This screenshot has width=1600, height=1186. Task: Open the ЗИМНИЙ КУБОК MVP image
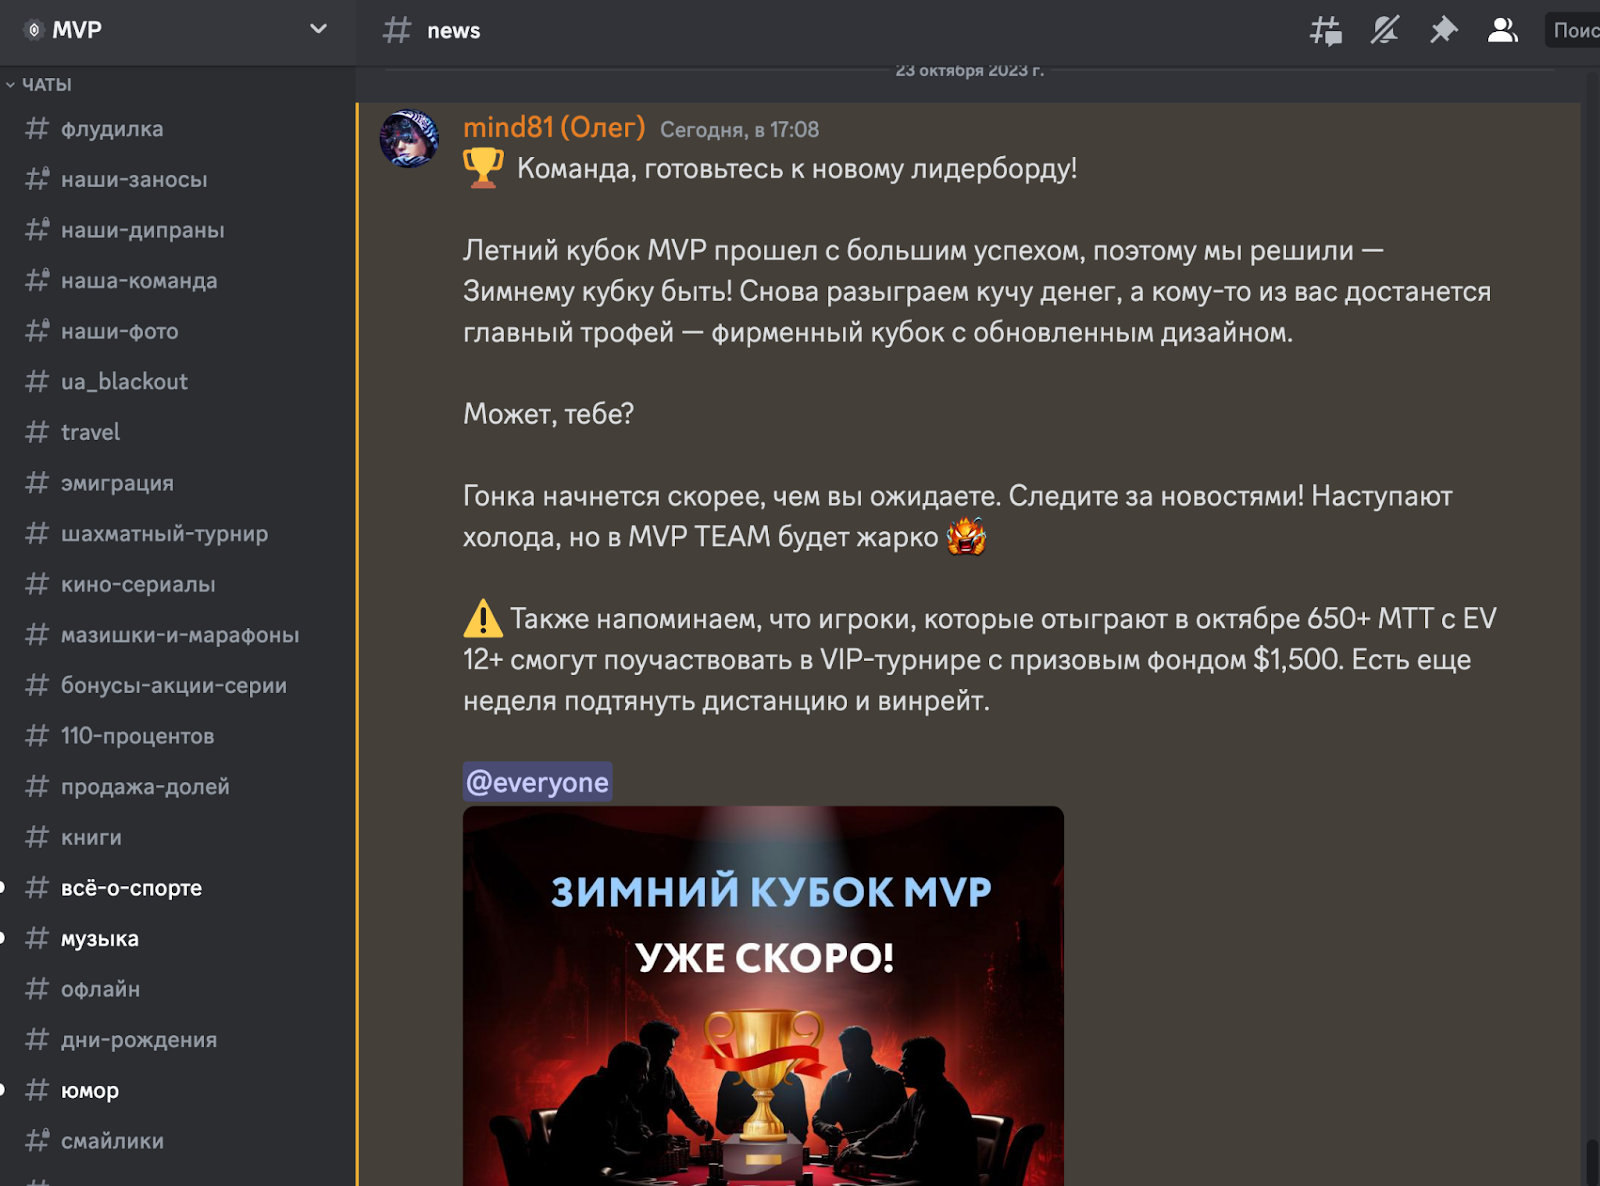[x=763, y=996]
